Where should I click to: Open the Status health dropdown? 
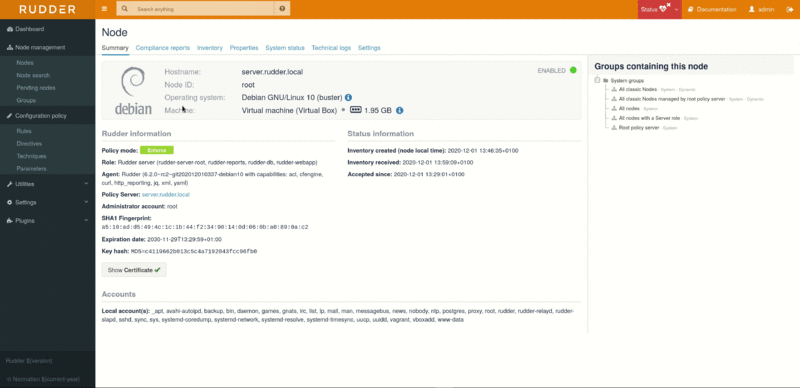pyautogui.click(x=659, y=9)
